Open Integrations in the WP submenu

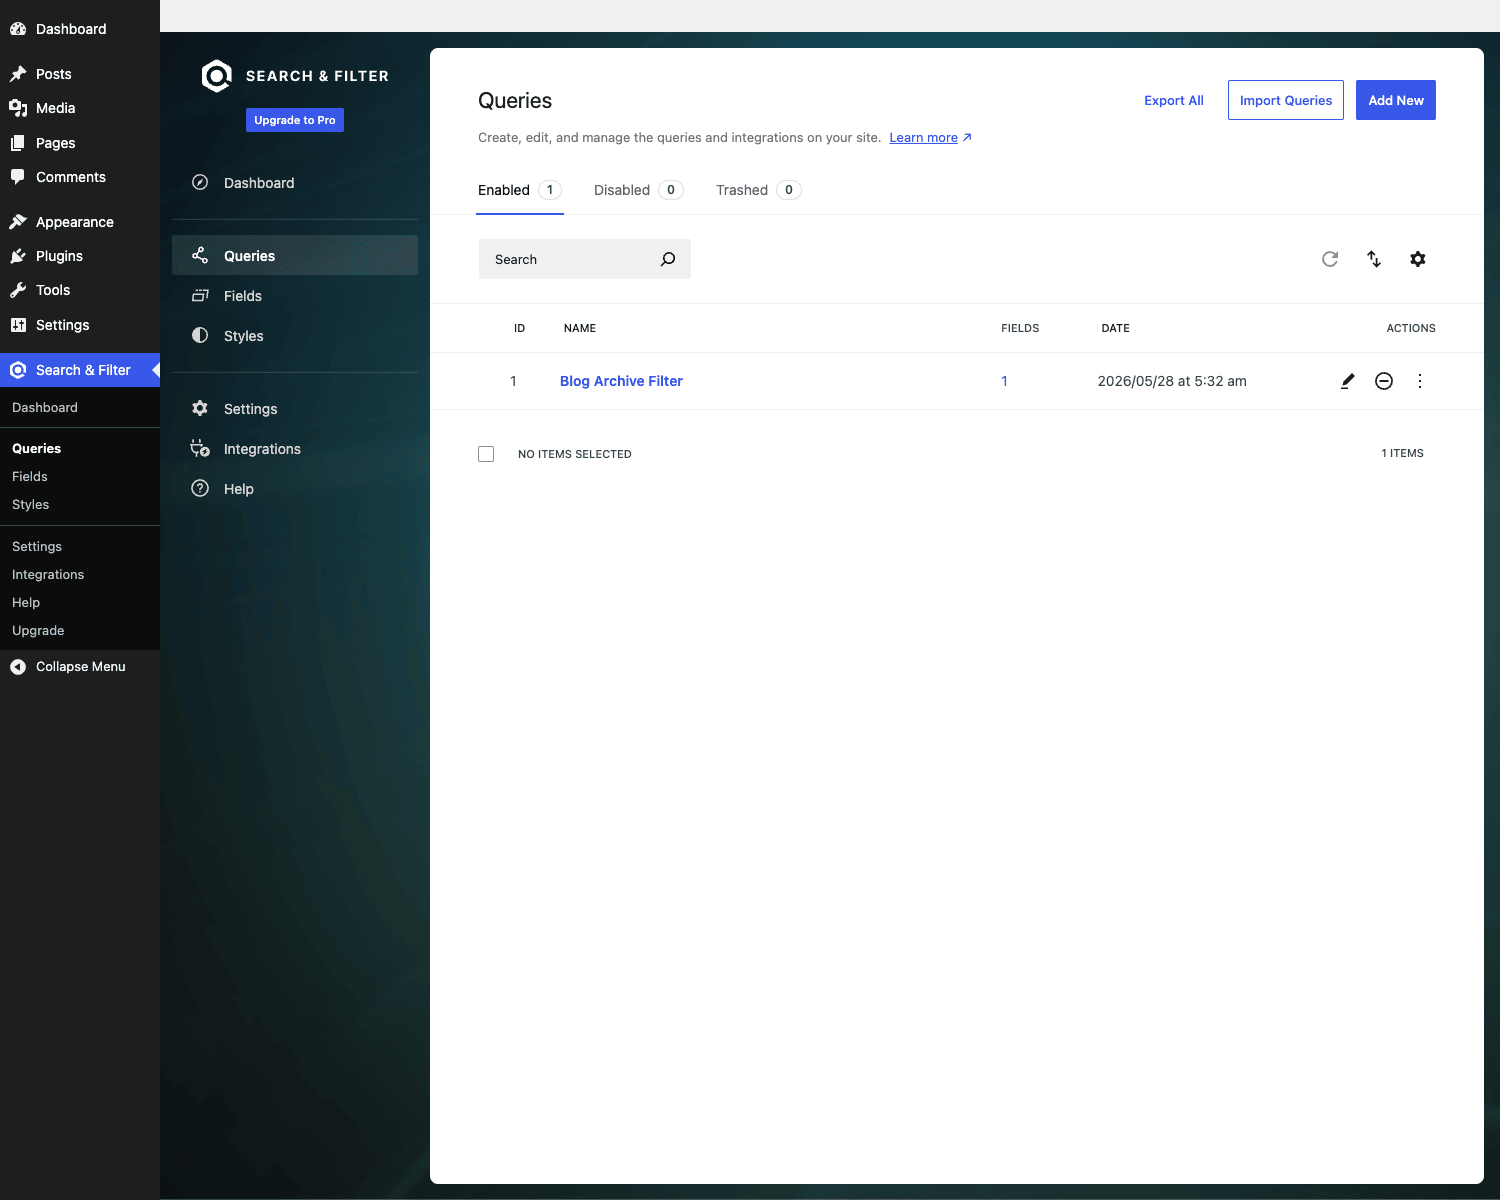click(x=48, y=575)
